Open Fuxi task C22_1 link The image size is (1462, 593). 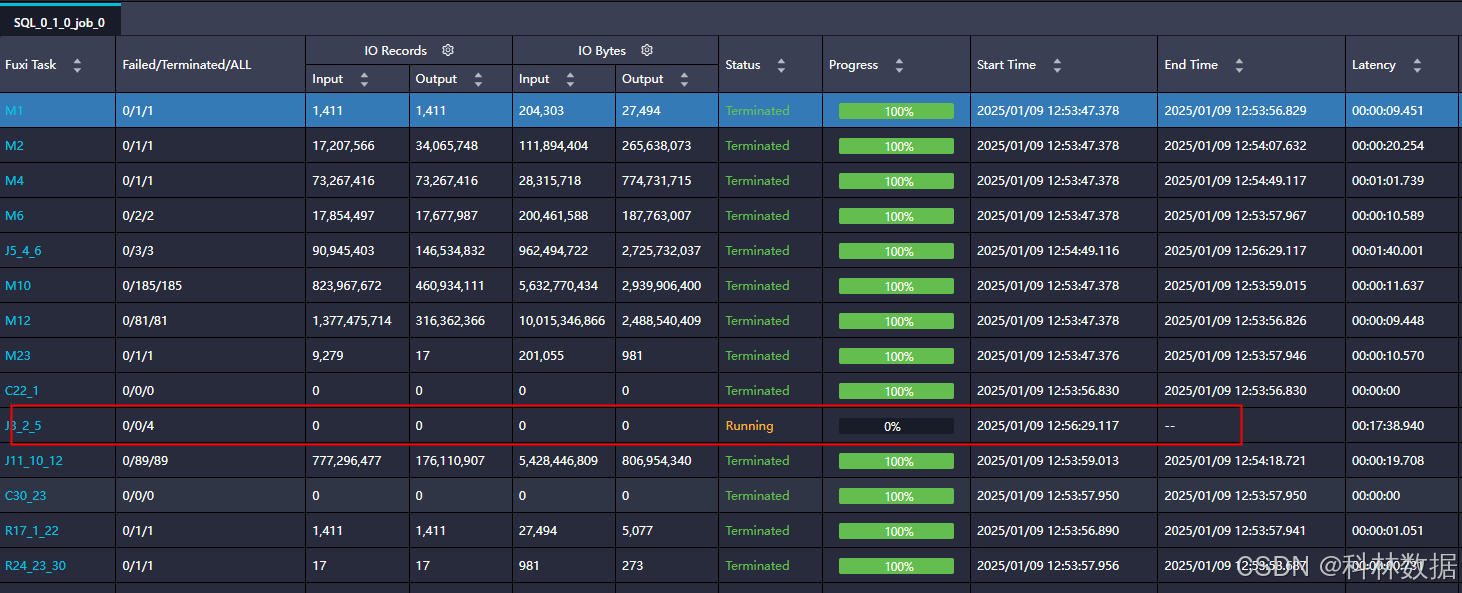22,391
